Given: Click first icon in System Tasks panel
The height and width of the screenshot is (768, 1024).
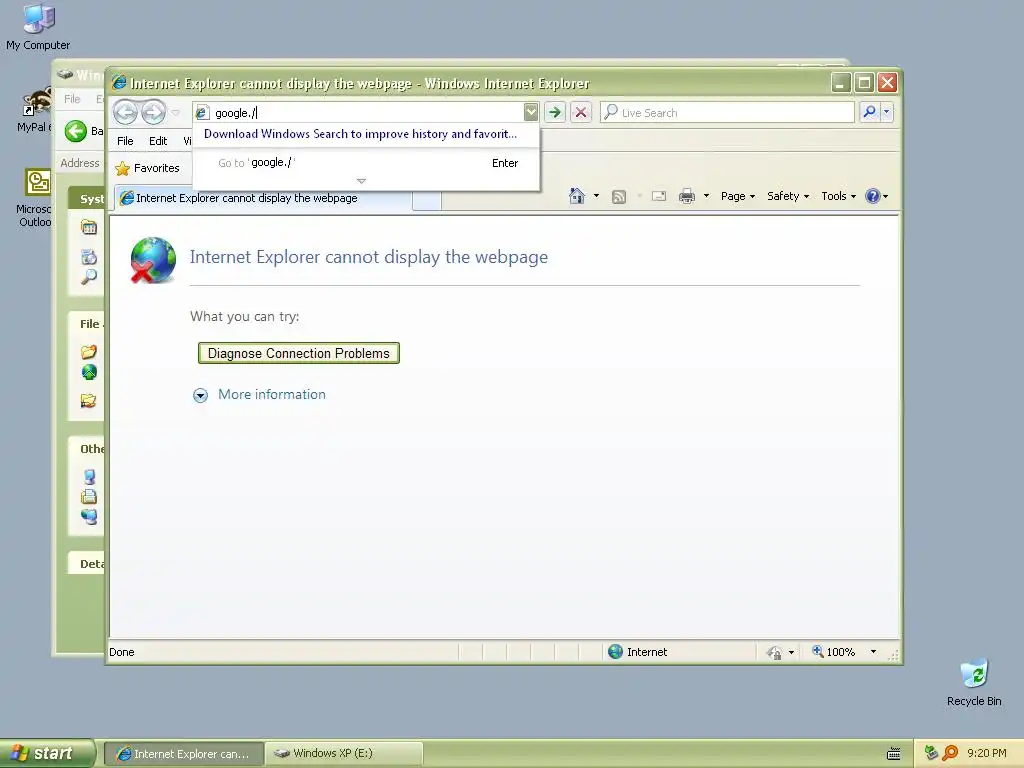Looking at the screenshot, I should coord(89,227).
